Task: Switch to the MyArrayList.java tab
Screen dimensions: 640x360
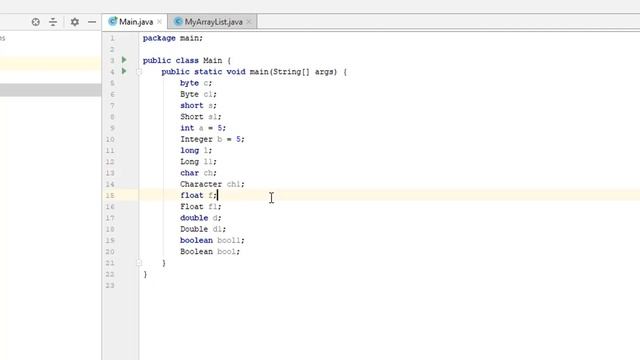Action: click(x=213, y=22)
